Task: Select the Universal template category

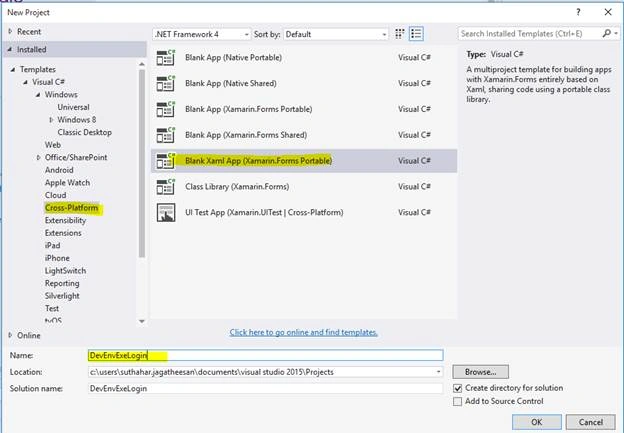Action: click(x=73, y=107)
